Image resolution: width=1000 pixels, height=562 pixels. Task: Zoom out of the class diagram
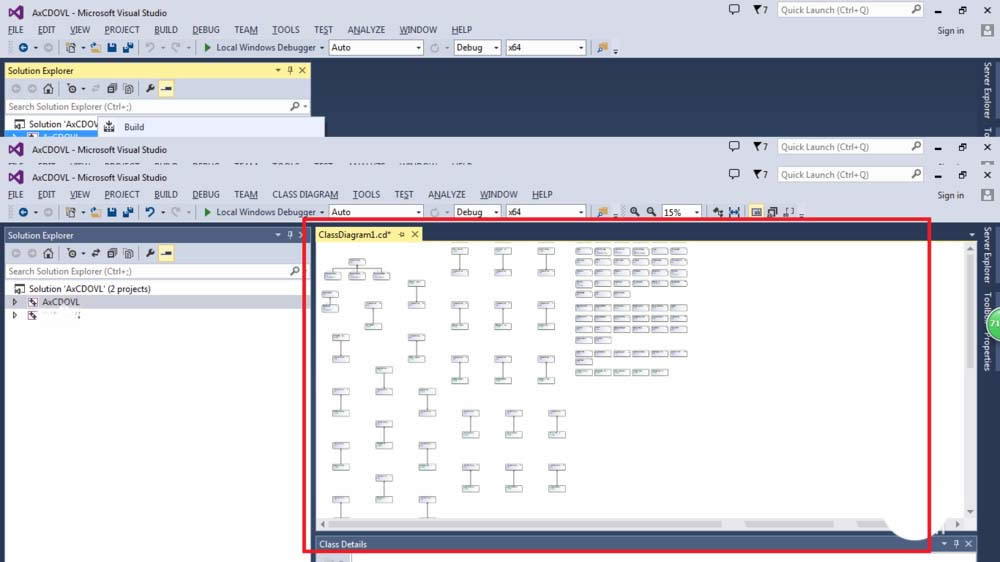(651, 212)
